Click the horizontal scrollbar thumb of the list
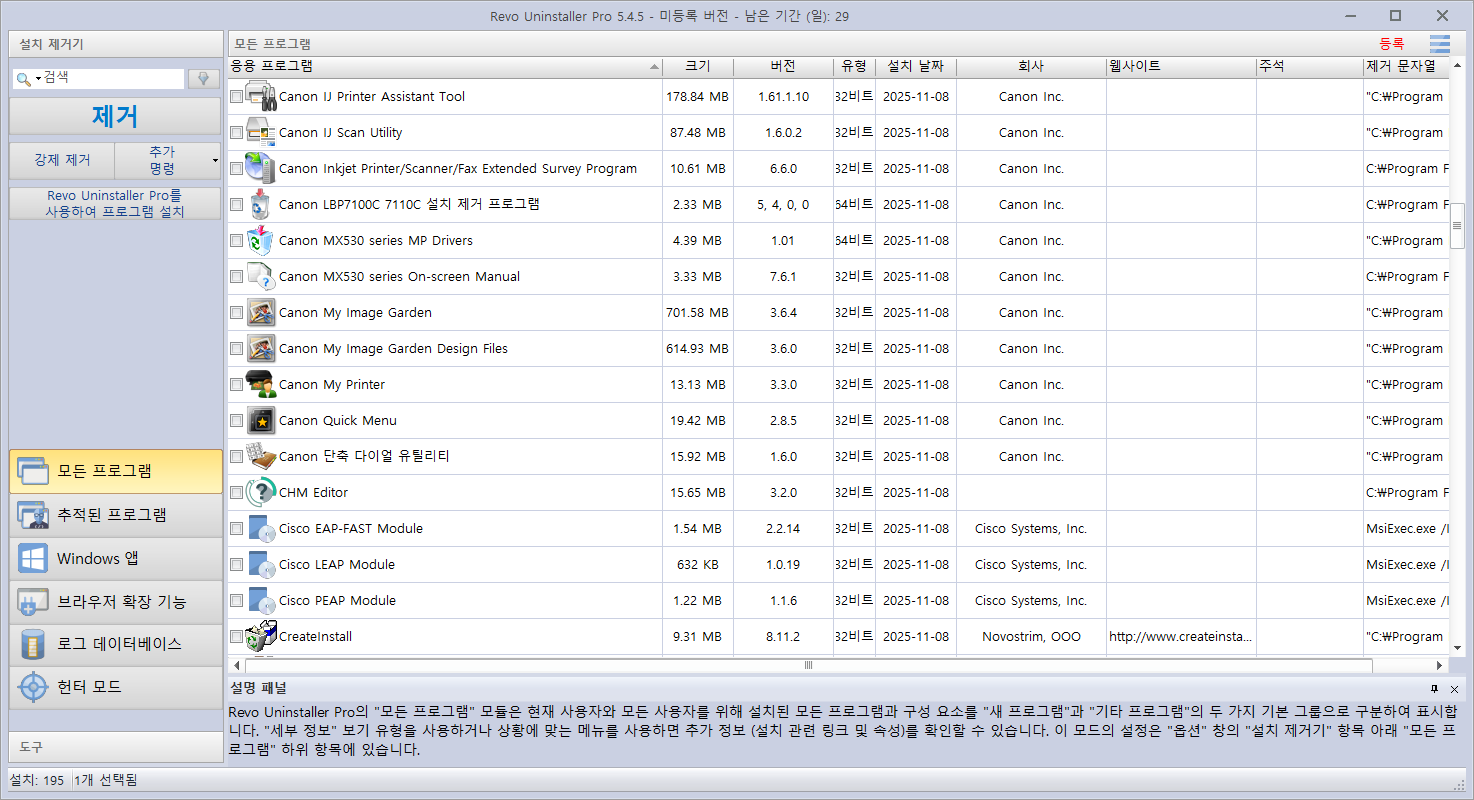The height and width of the screenshot is (800, 1474). pyautogui.click(x=809, y=665)
